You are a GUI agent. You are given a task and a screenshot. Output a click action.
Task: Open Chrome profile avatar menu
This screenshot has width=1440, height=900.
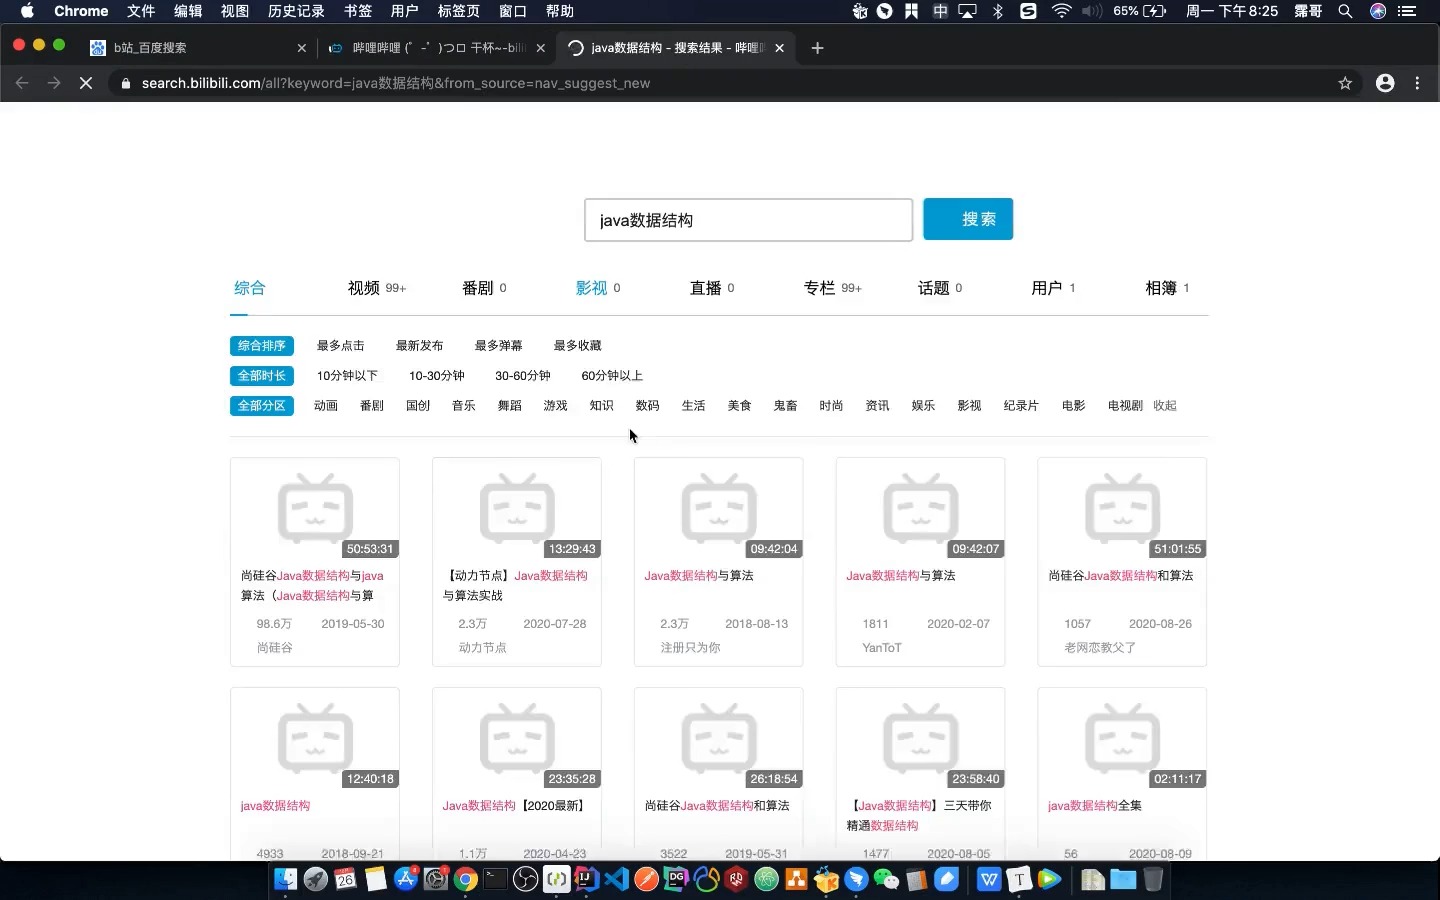pos(1385,83)
